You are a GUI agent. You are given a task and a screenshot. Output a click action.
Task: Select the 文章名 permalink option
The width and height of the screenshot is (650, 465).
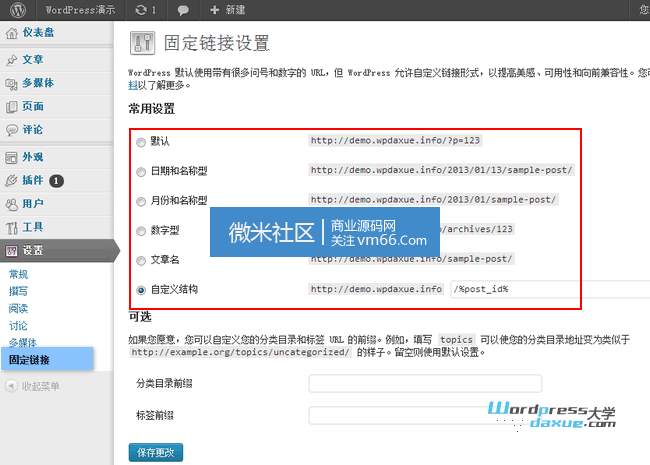tap(141, 260)
